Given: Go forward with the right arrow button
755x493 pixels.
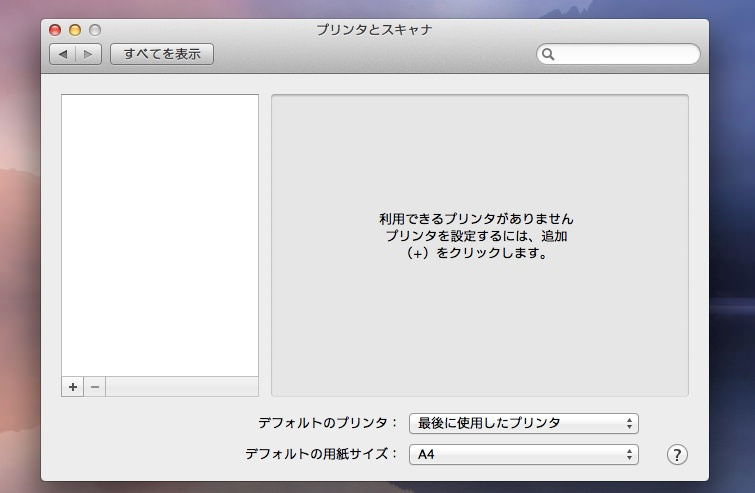Looking at the screenshot, I should tap(88, 54).
